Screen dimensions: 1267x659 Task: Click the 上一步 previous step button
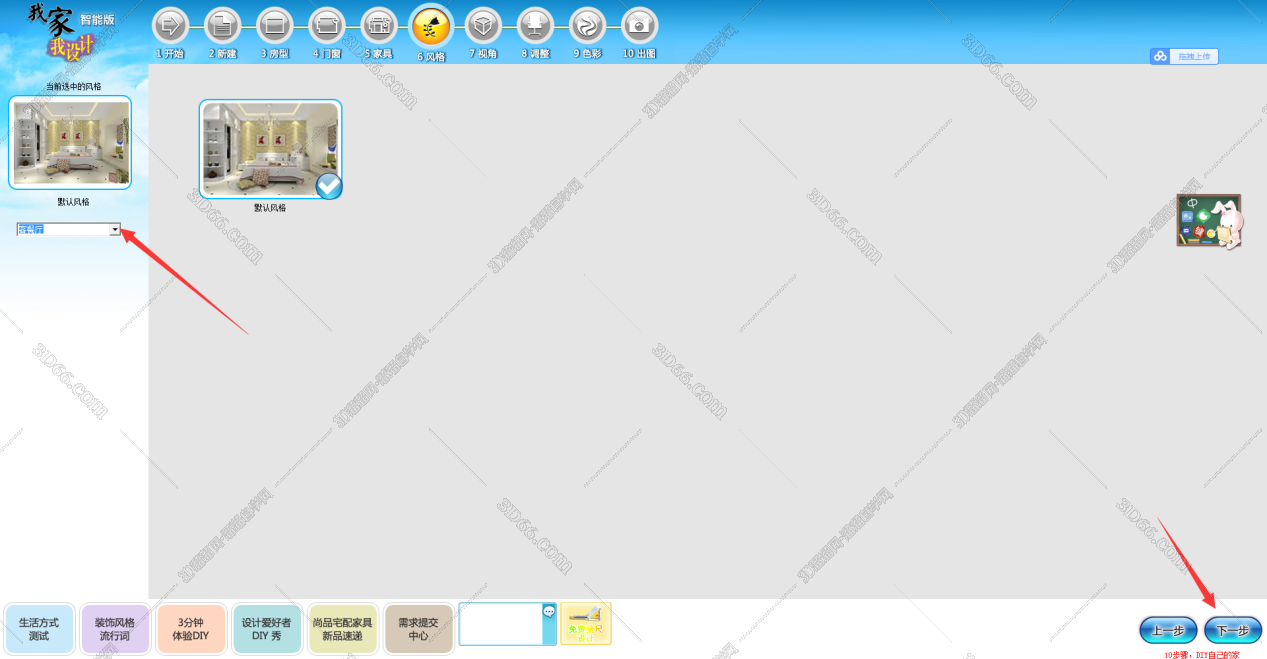(x=1168, y=630)
